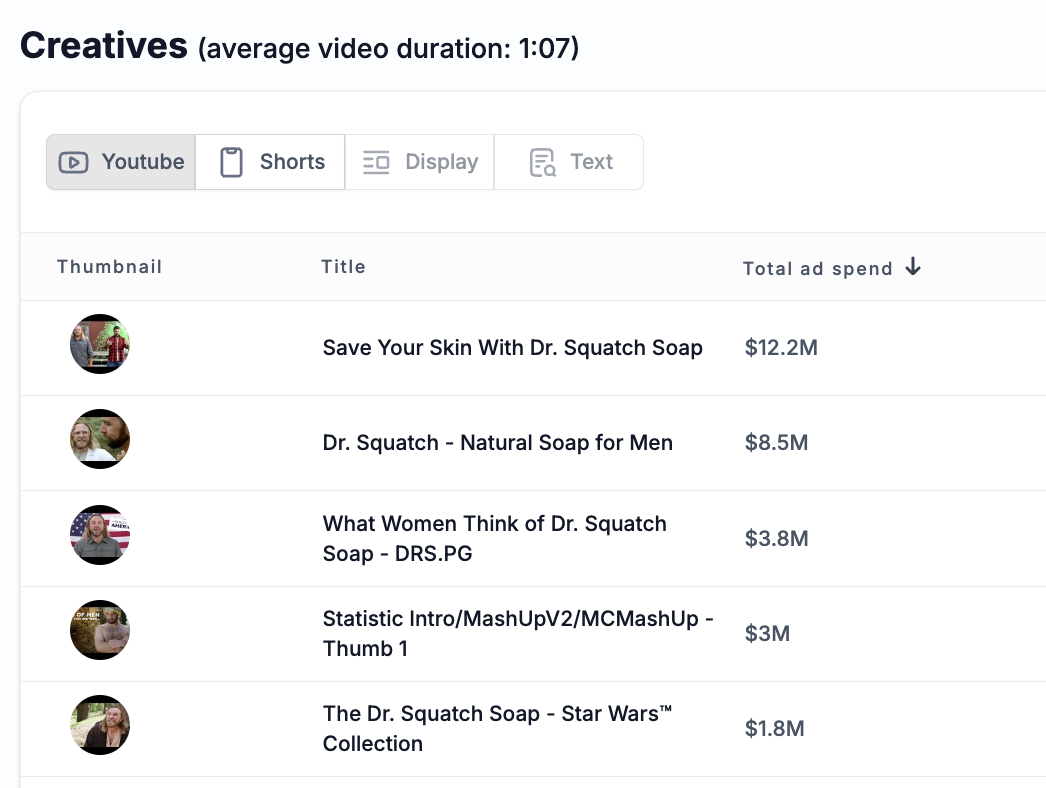The width and height of the screenshot is (1046, 788).
Task: Click the Text search document icon
Action: click(543, 162)
